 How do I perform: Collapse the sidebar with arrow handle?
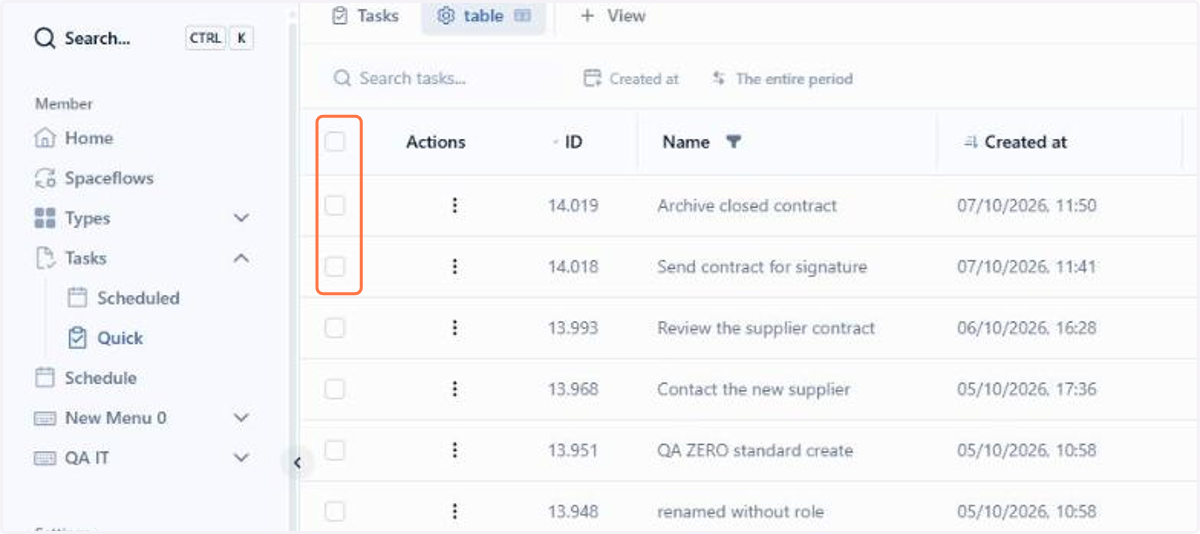click(297, 462)
